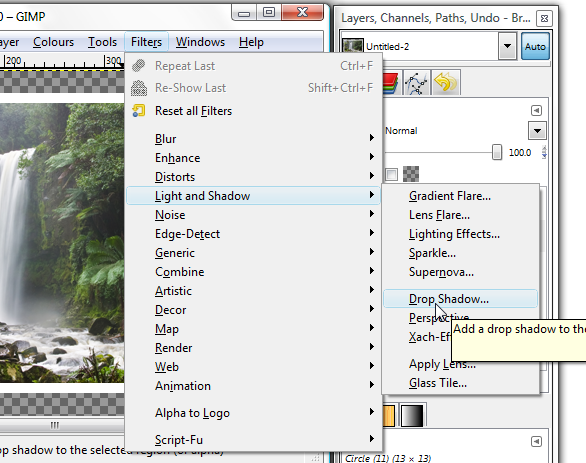Click the orange pattern swatch
This screenshot has height=463, width=586.
(389, 415)
